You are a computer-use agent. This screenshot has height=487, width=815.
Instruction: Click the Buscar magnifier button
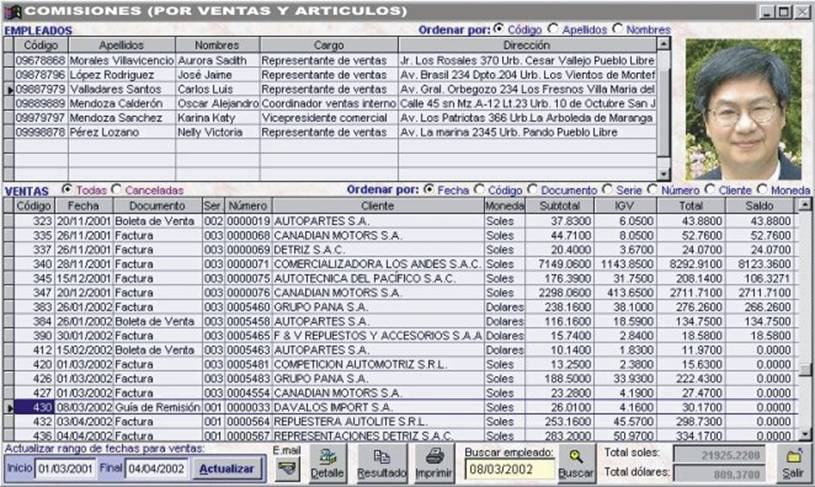(x=576, y=463)
